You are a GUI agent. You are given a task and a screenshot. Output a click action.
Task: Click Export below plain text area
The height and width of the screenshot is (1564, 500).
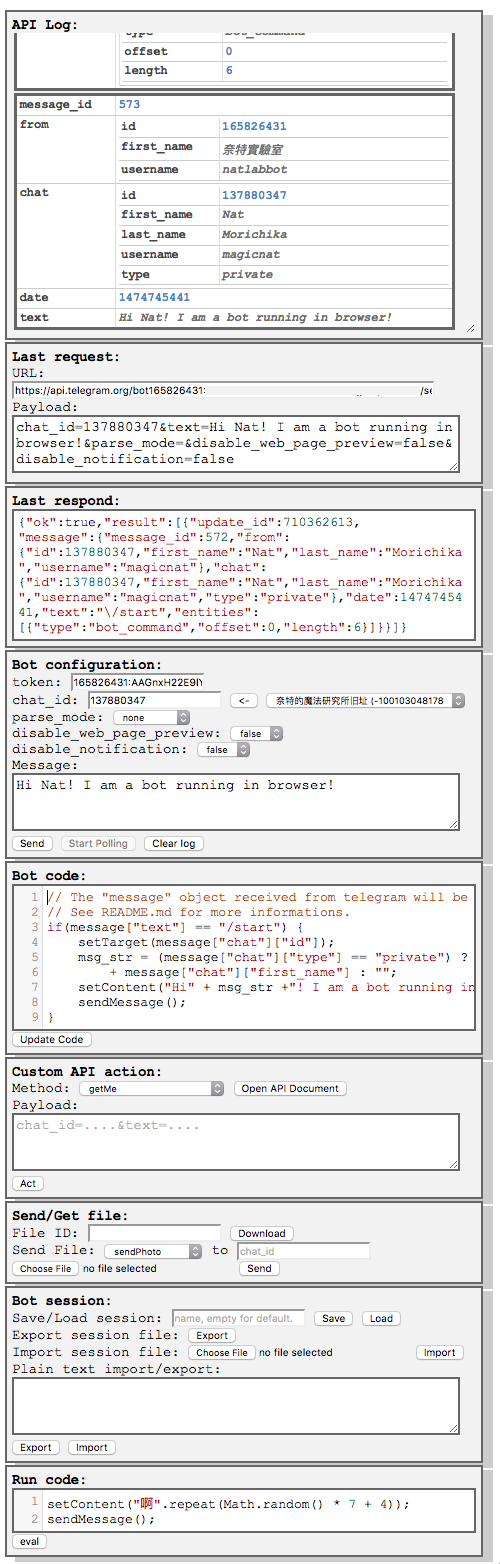(x=36, y=1447)
